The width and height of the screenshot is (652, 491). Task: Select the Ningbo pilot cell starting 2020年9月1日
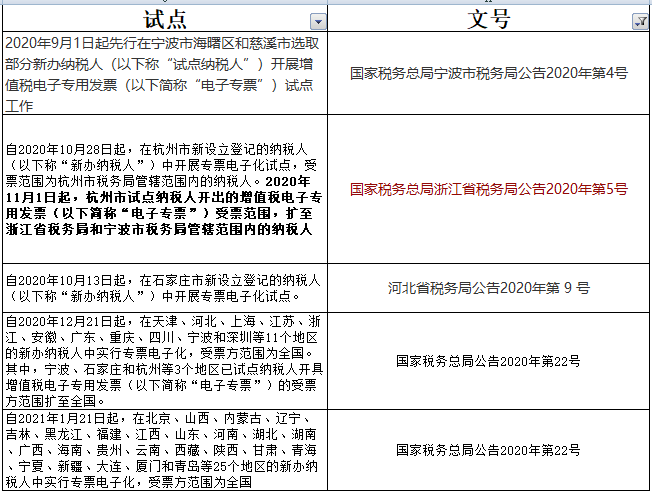click(165, 72)
